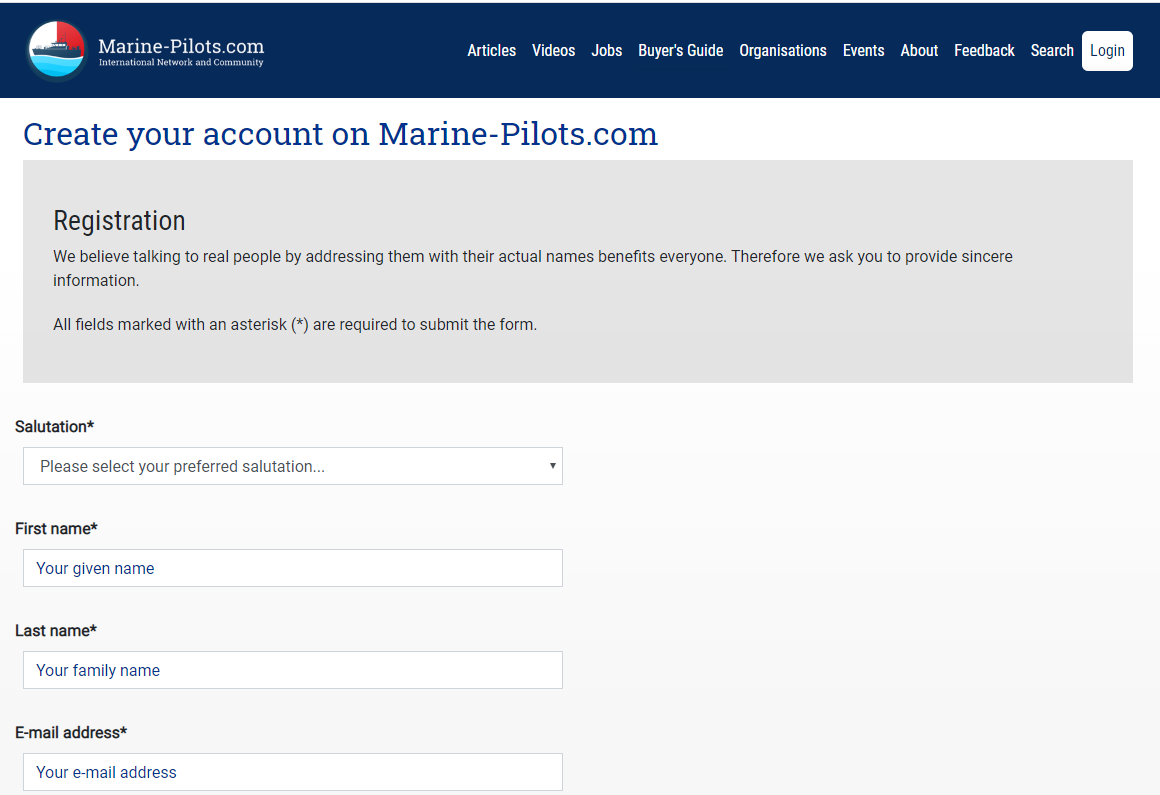The height and width of the screenshot is (795, 1160).
Task: Open the Jobs page
Action: point(607,51)
